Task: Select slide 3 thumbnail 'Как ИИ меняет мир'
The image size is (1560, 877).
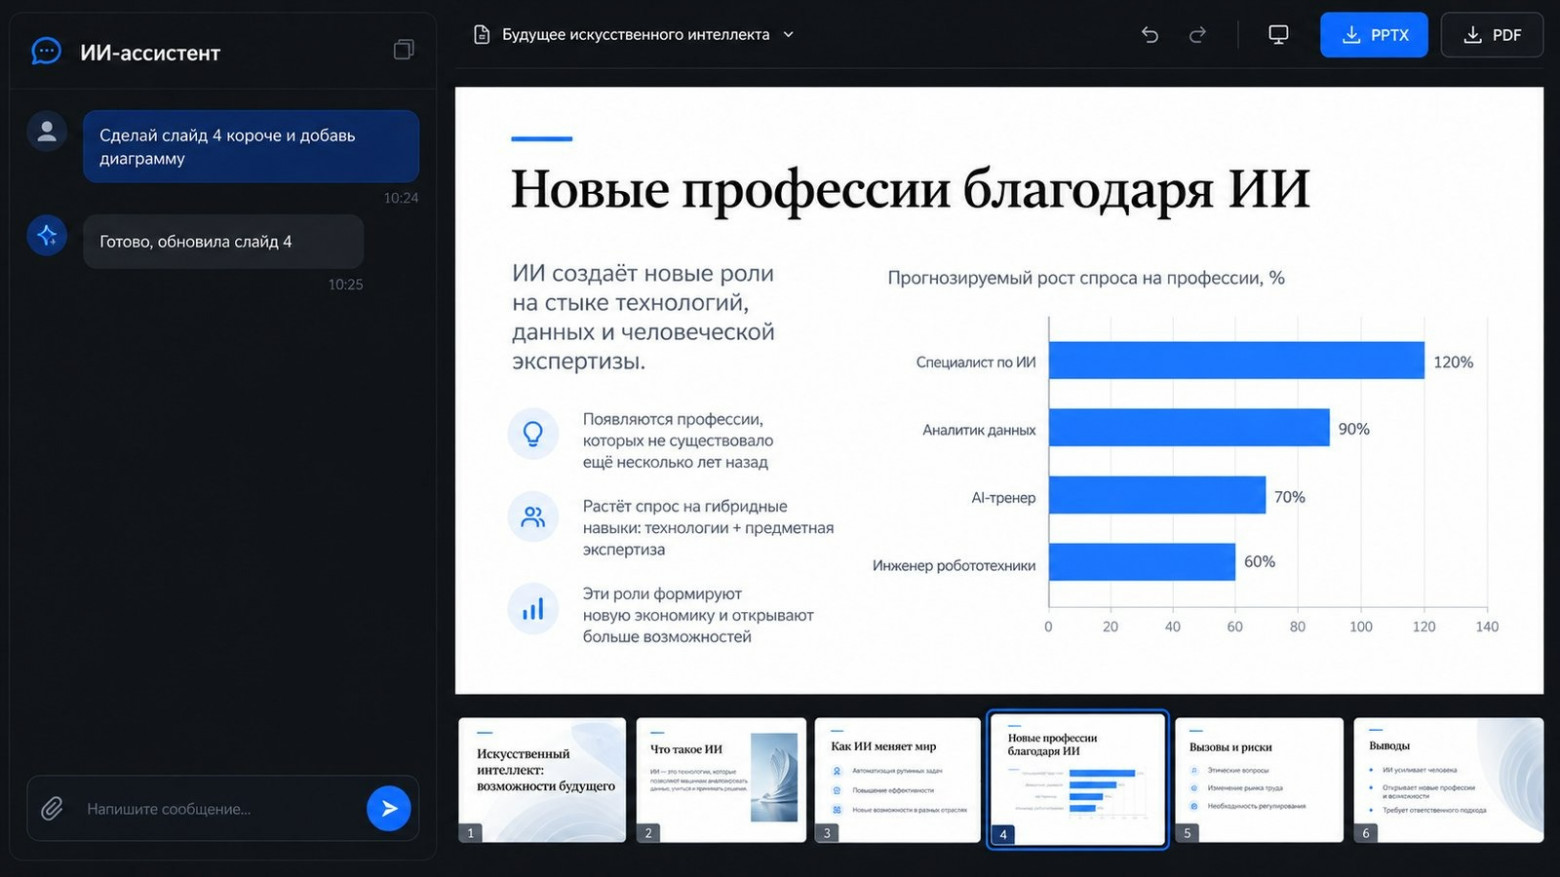Action: (898, 780)
